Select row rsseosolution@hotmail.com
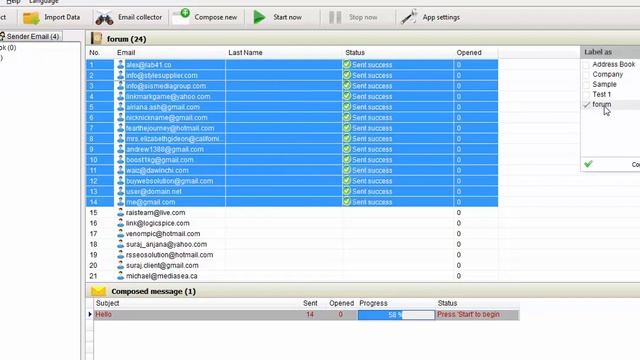 pos(292,255)
